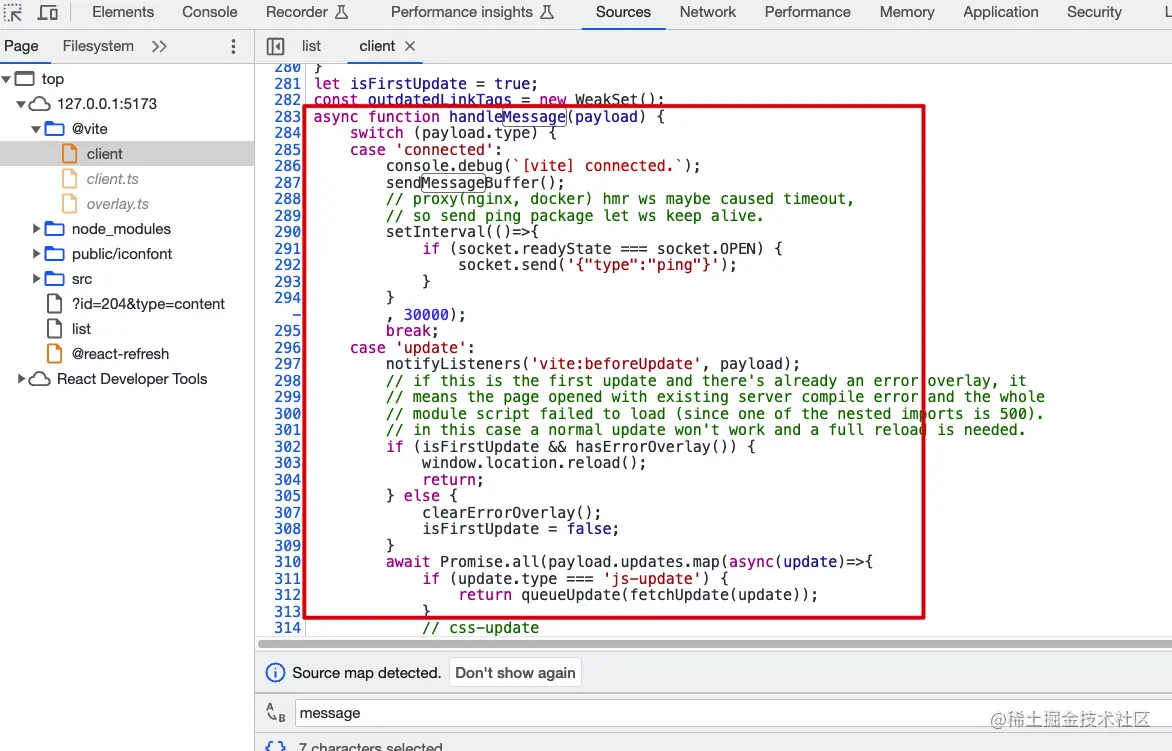Screen dimensions: 1172x751
Task: Open overlay.ts in the file tree
Action: [x=117, y=204]
